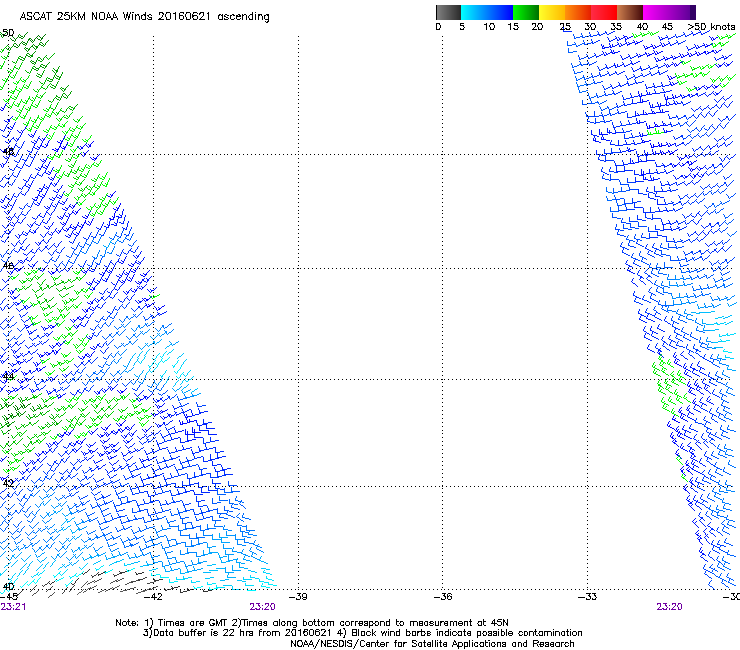Click the 'Times are GMT' note line
Image resolution: width=740 pixels, height=650 pixels.
[x=312, y=623]
